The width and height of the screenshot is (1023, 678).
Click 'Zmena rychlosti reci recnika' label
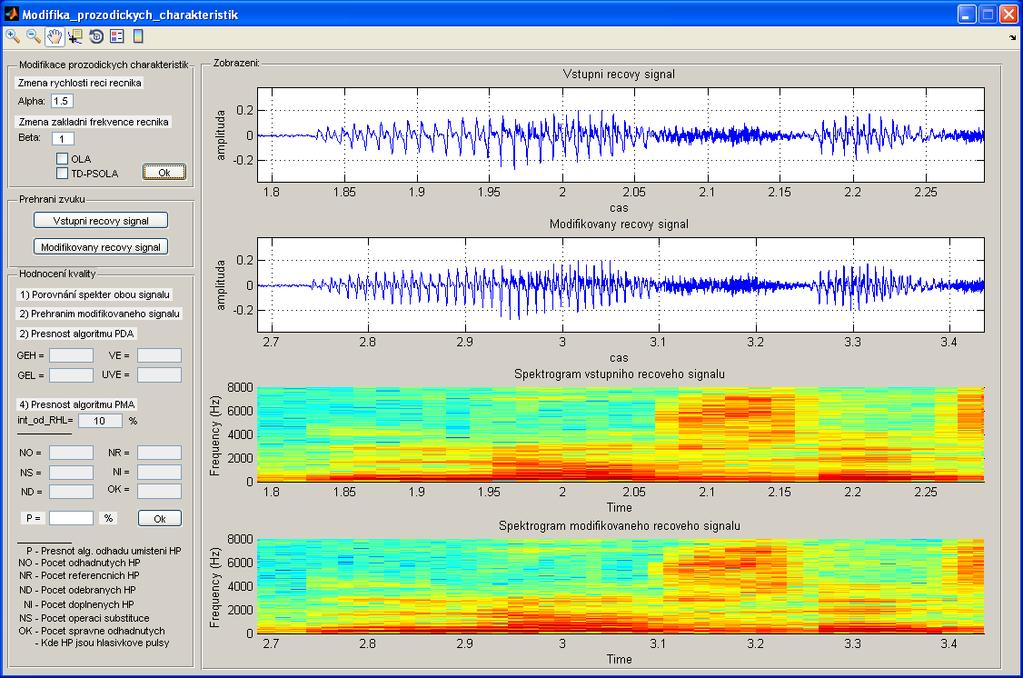pos(79,83)
